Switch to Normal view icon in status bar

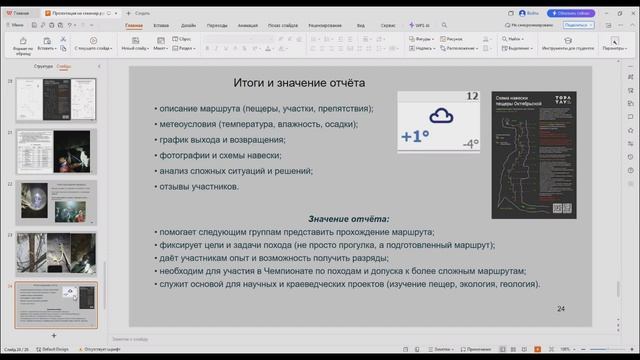(502, 349)
